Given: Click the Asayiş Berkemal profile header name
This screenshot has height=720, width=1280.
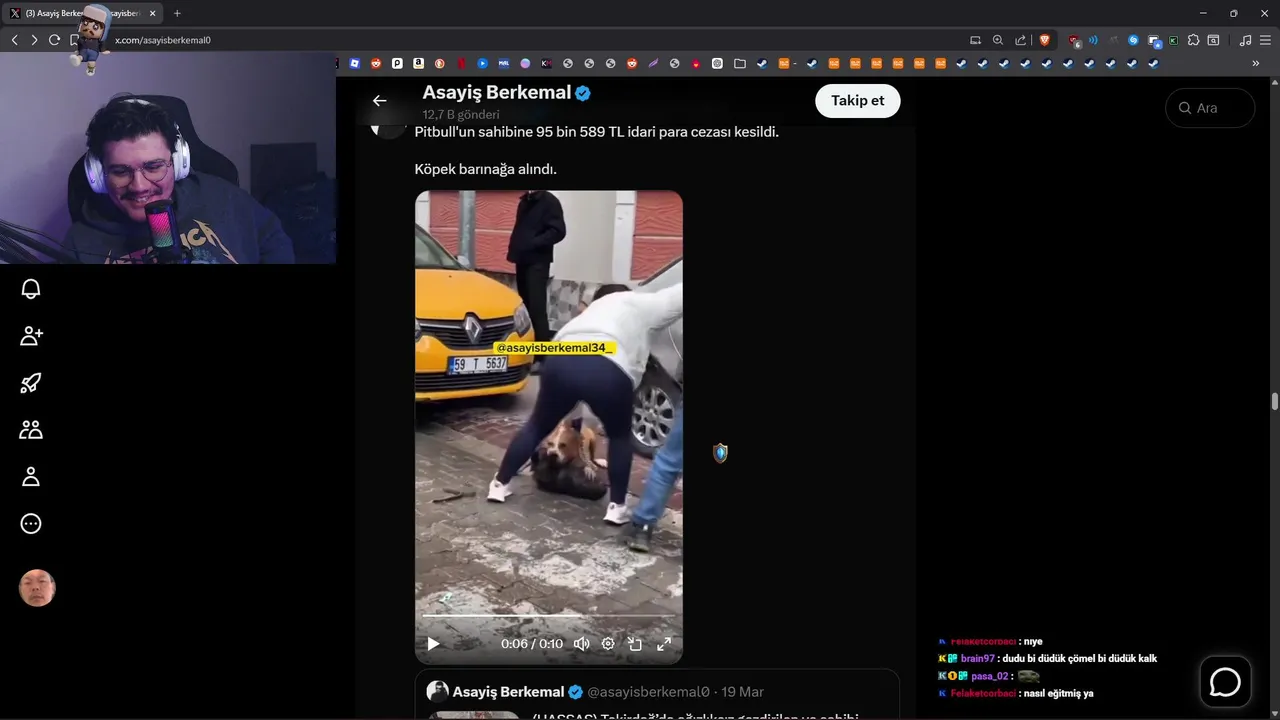Looking at the screenshot, I should tap(496, 92).
